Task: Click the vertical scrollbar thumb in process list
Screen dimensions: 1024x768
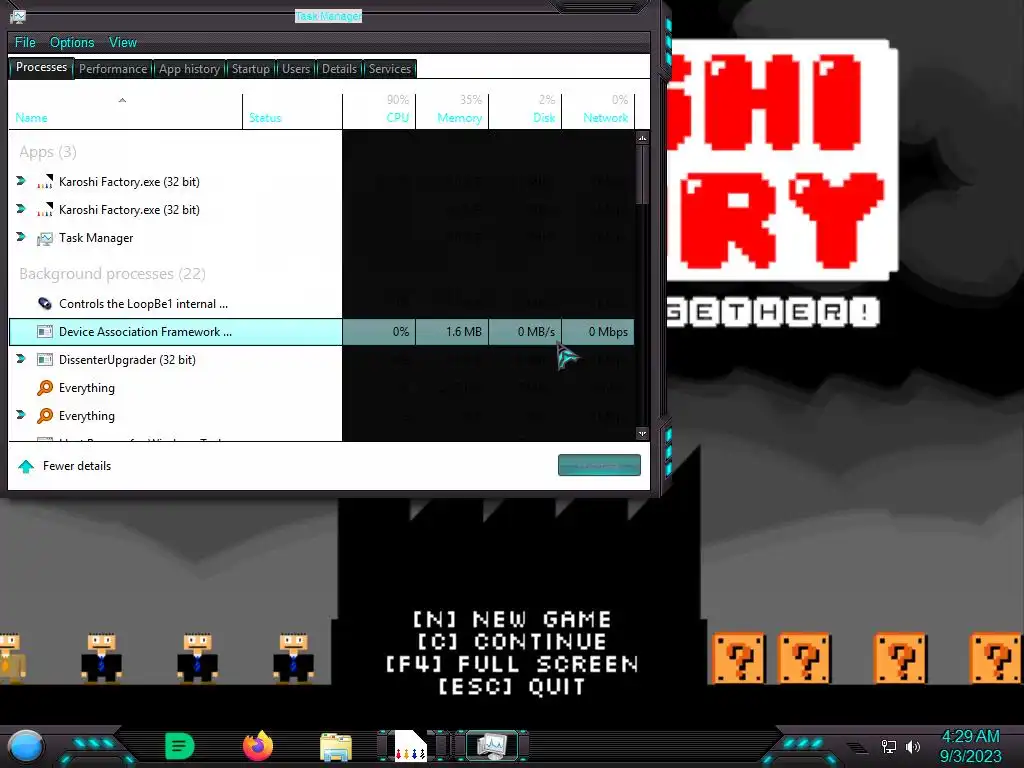Action: pos(643,174)
